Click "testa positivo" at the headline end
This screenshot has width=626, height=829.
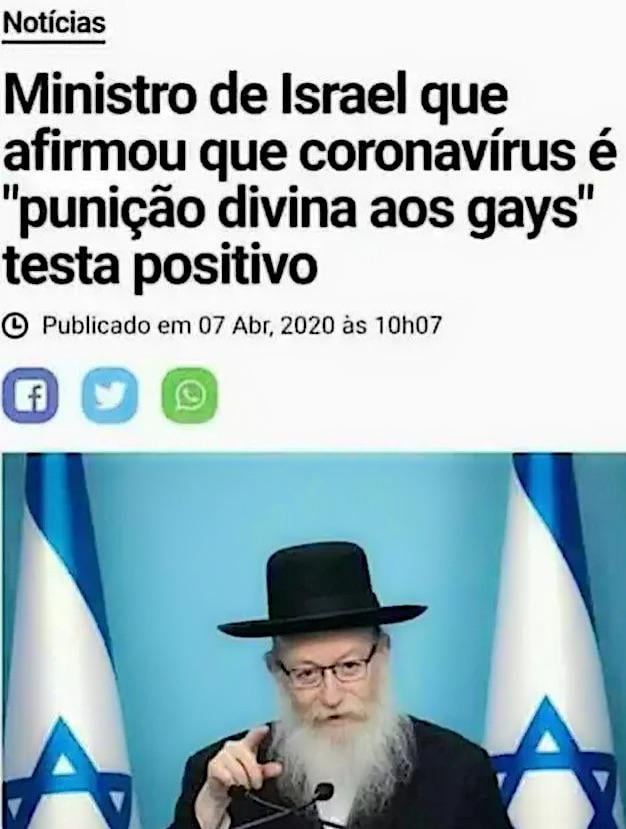click(160, 263)
